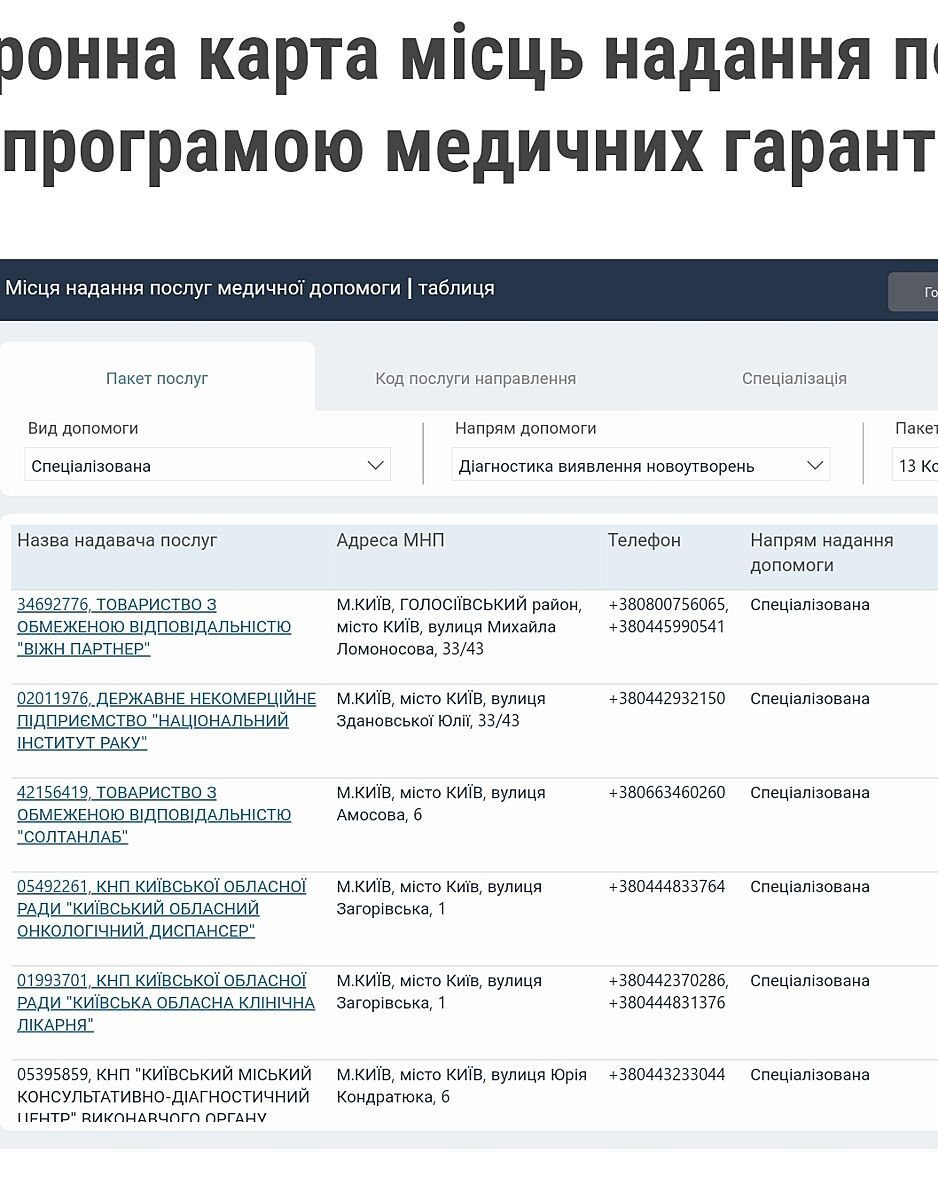Screen dimensions: 938x1200
Task: Click phone number +380442932150
Action: click(667, 699)
